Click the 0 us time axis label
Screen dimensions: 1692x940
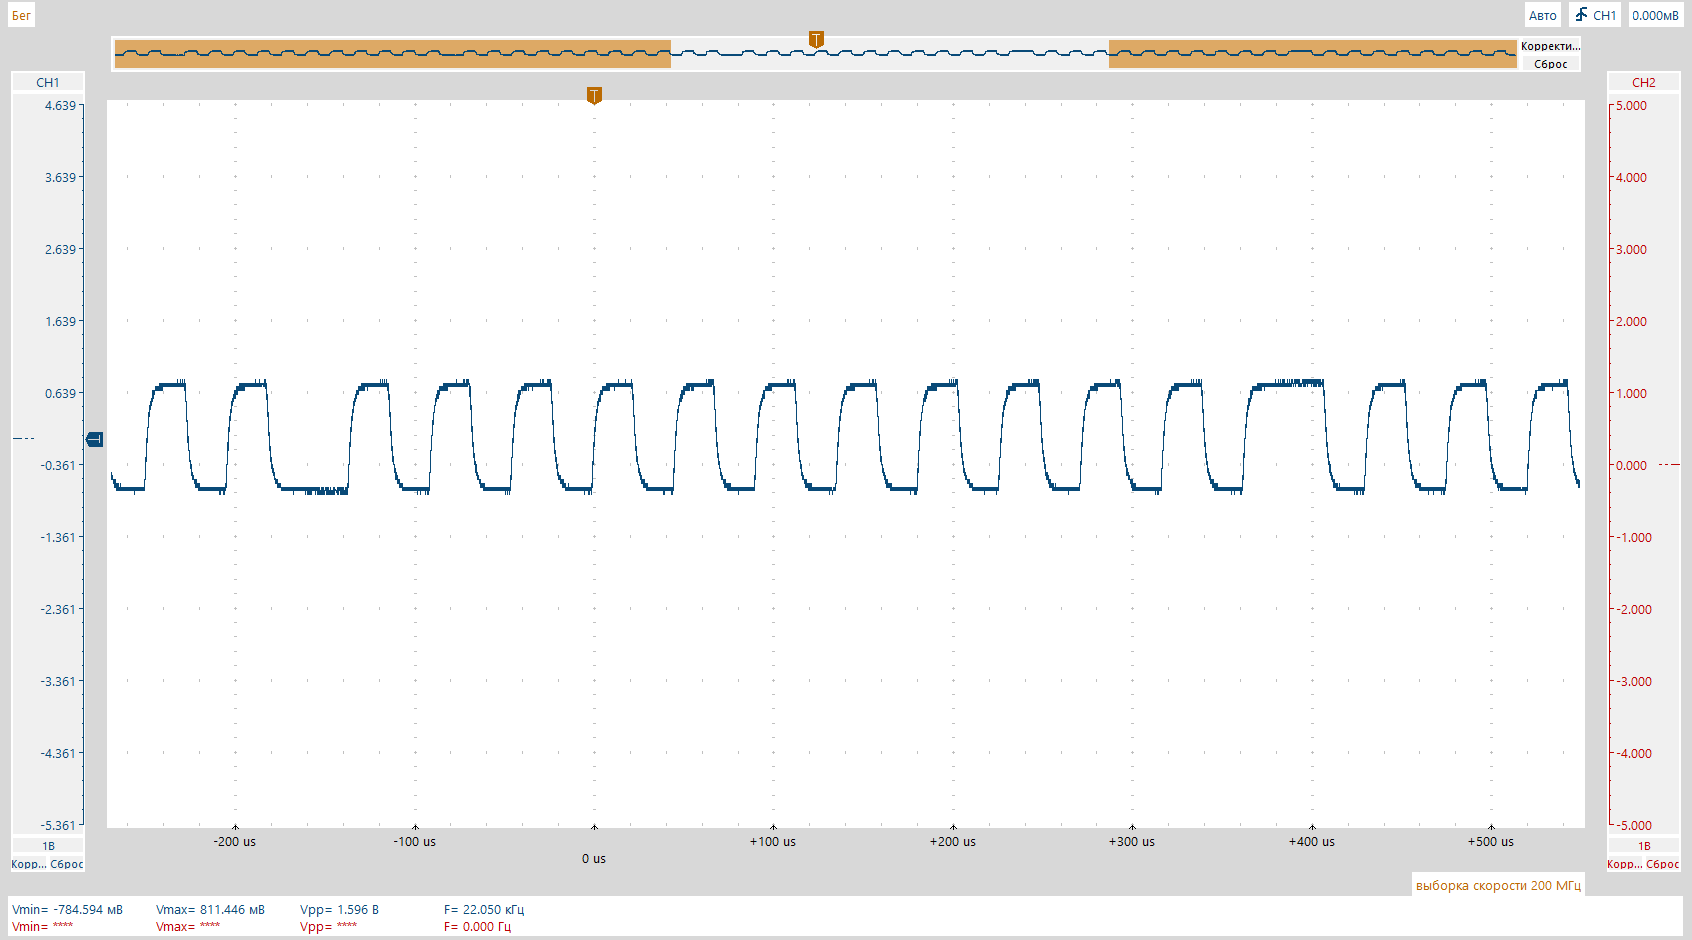click(x=594, y=858)
